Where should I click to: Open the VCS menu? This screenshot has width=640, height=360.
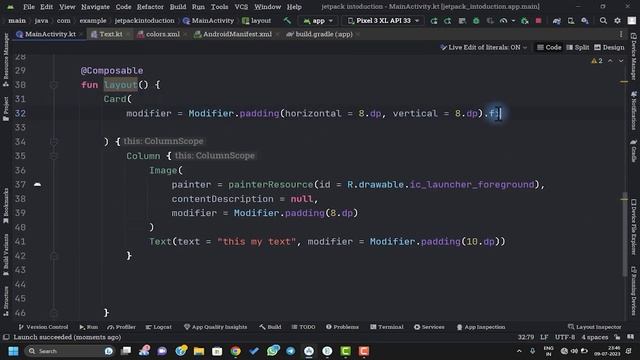pyautogui.click(x=241, y=7)
